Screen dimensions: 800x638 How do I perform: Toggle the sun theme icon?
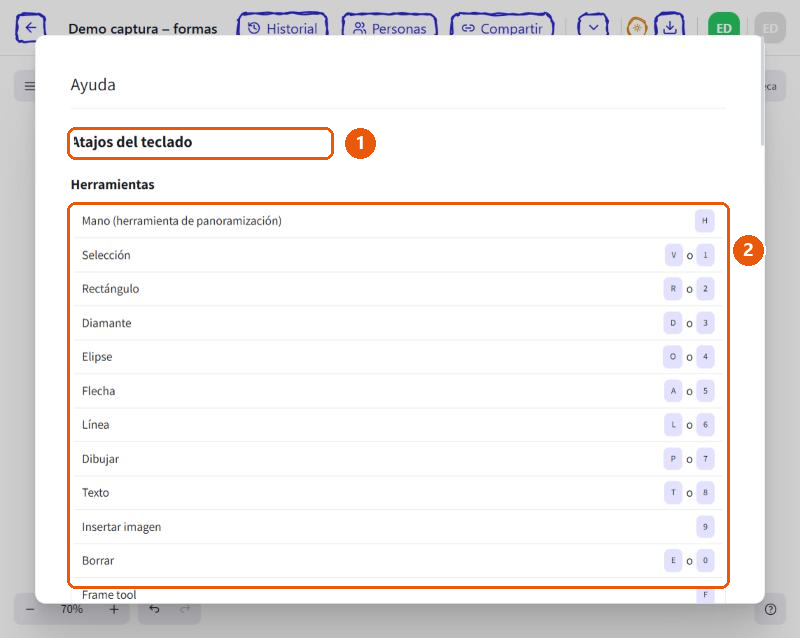(637, 28)
